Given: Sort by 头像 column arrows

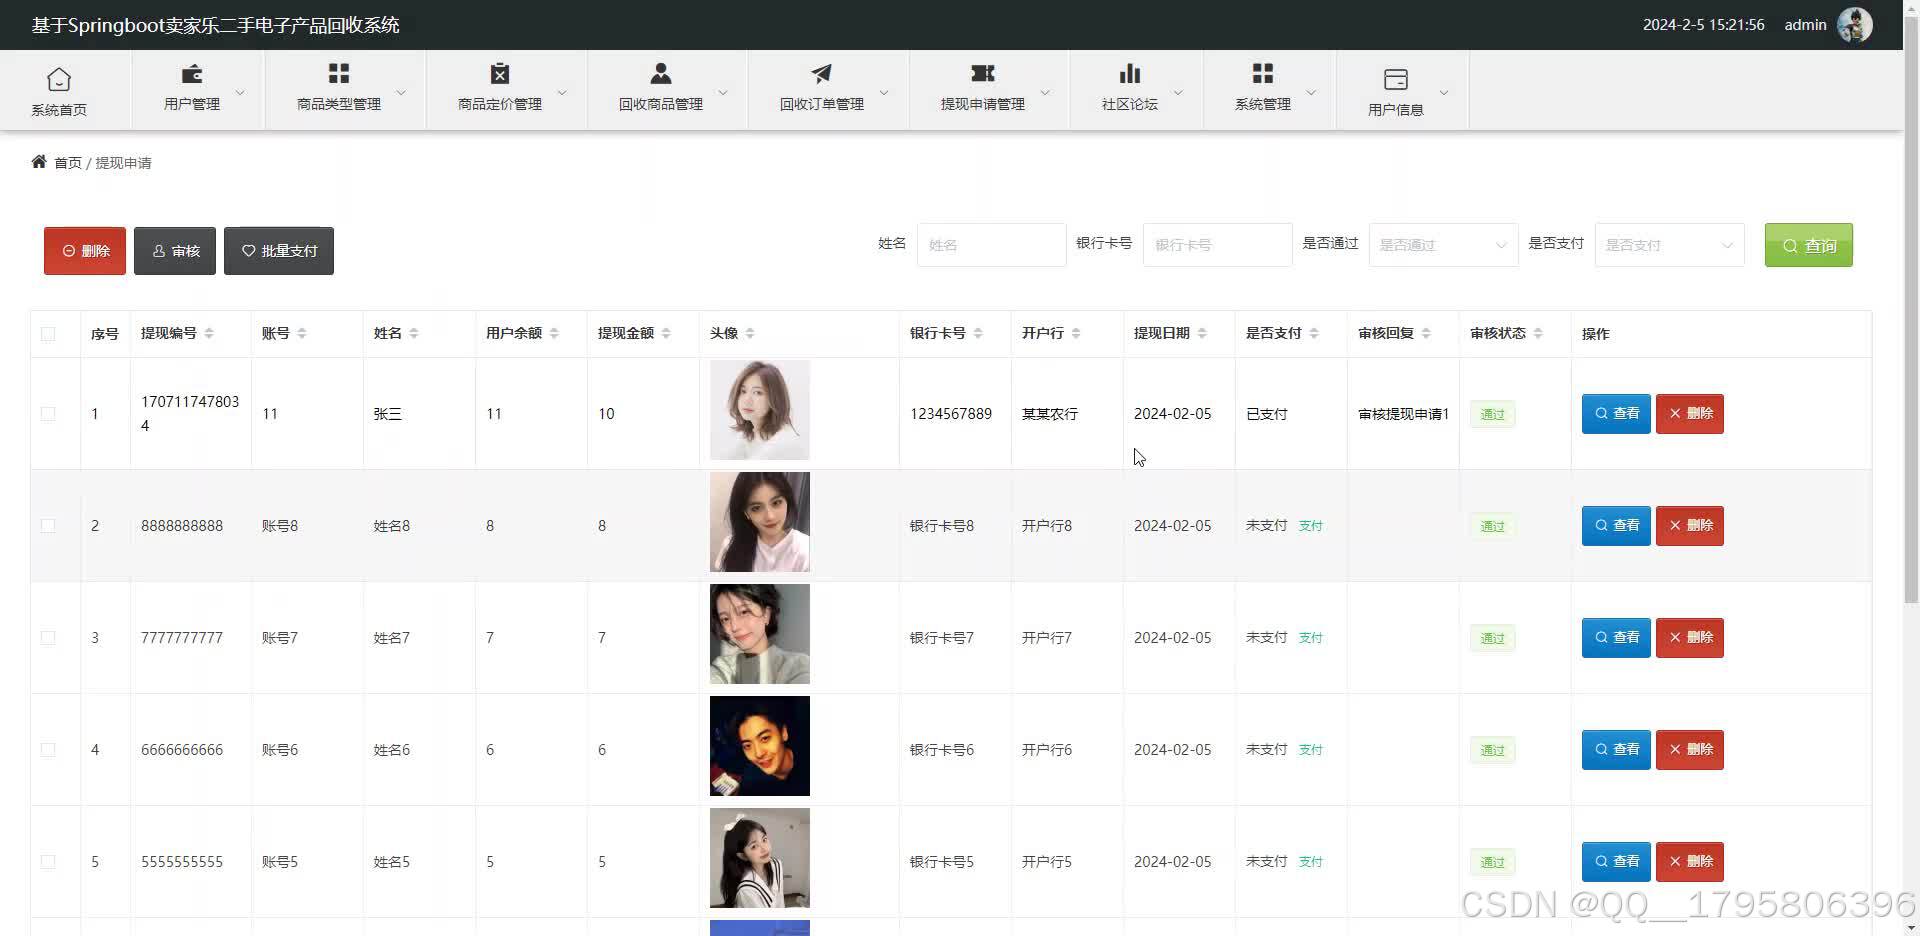Looking at the screenshot, I should tap(750, 333).
